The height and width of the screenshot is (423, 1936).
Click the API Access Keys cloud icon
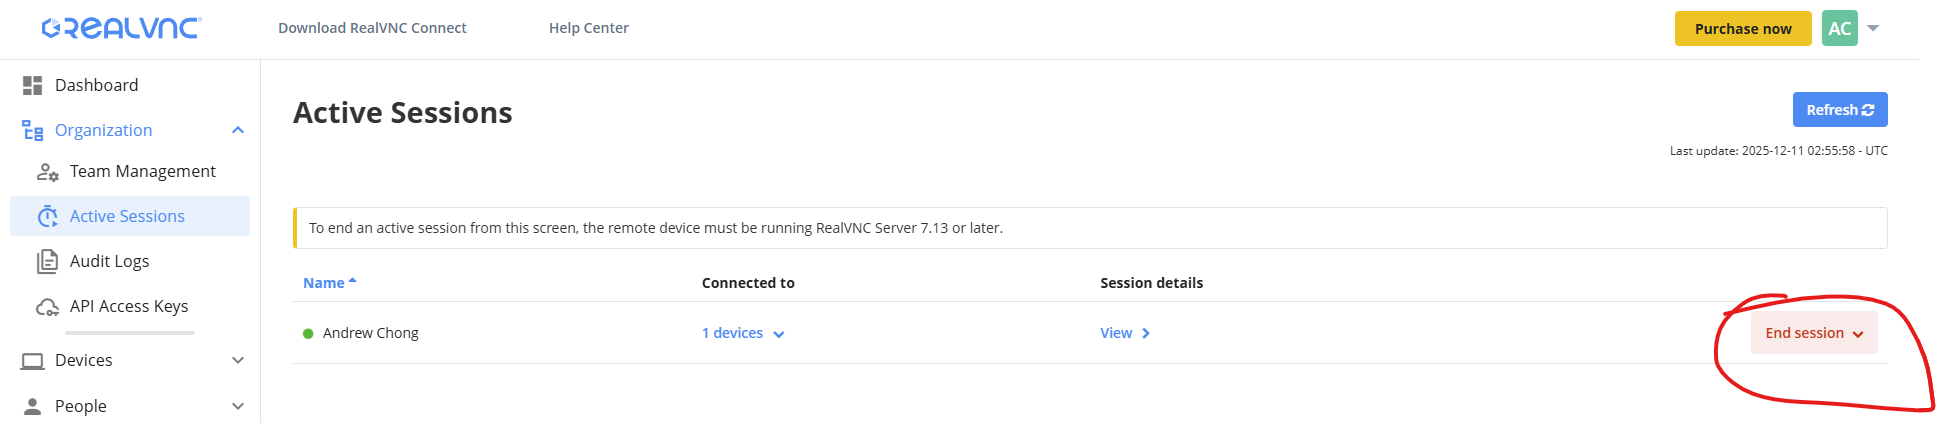[47, 307]
